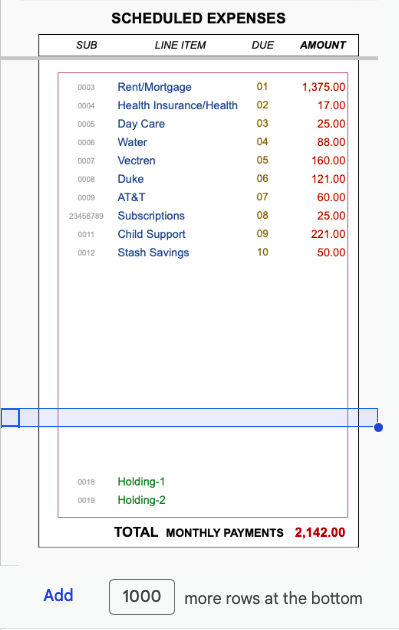Click the Add rows link

coord(58,595)
